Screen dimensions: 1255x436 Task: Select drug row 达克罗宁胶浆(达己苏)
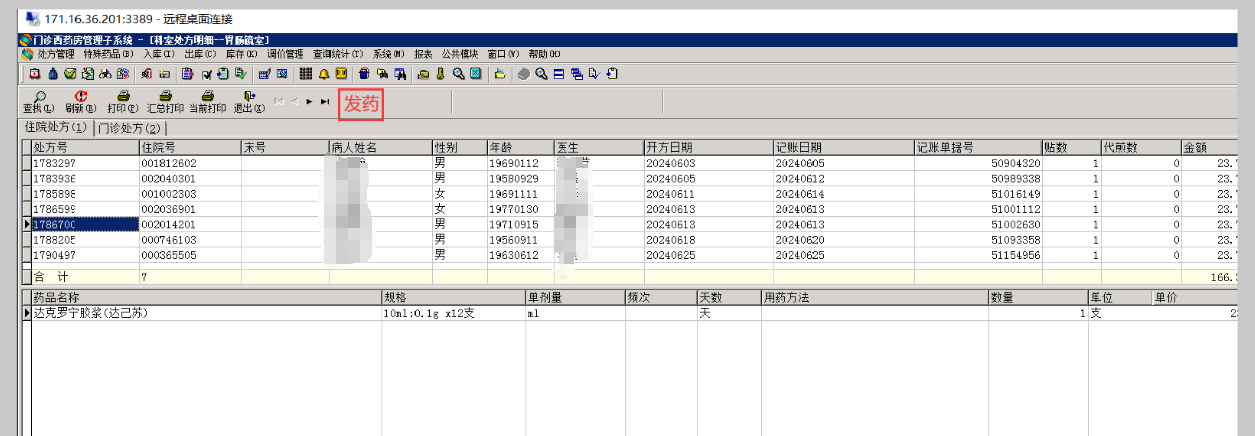point(206,313)
